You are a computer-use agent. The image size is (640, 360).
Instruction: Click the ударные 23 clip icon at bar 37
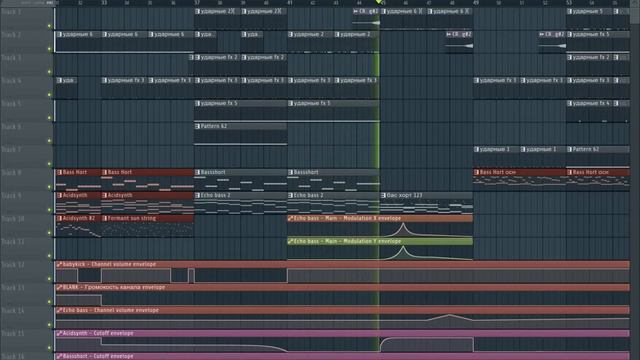[x=198, y=11]
